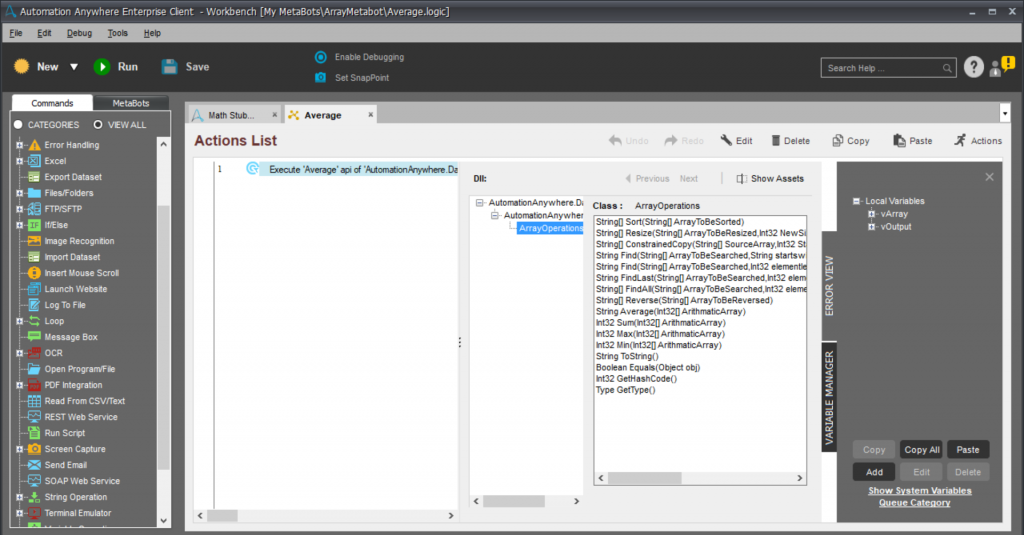The width and height of the screenshot is (1024, 535).
Task: Select the CATEGORIES radio button
Action: coord(18,125)
